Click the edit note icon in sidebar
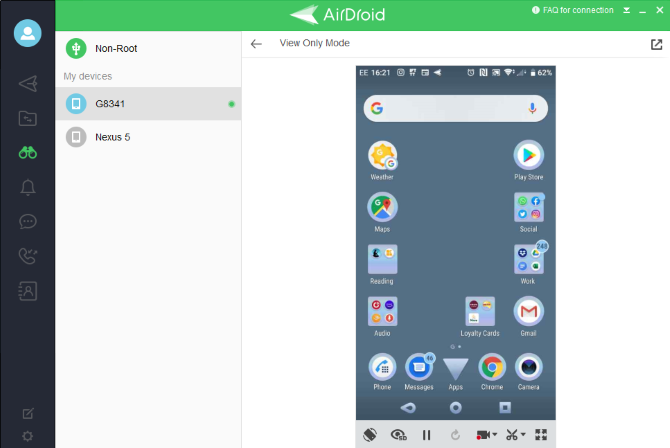Screen dimensions: 670x448 [x=28, y=413]
